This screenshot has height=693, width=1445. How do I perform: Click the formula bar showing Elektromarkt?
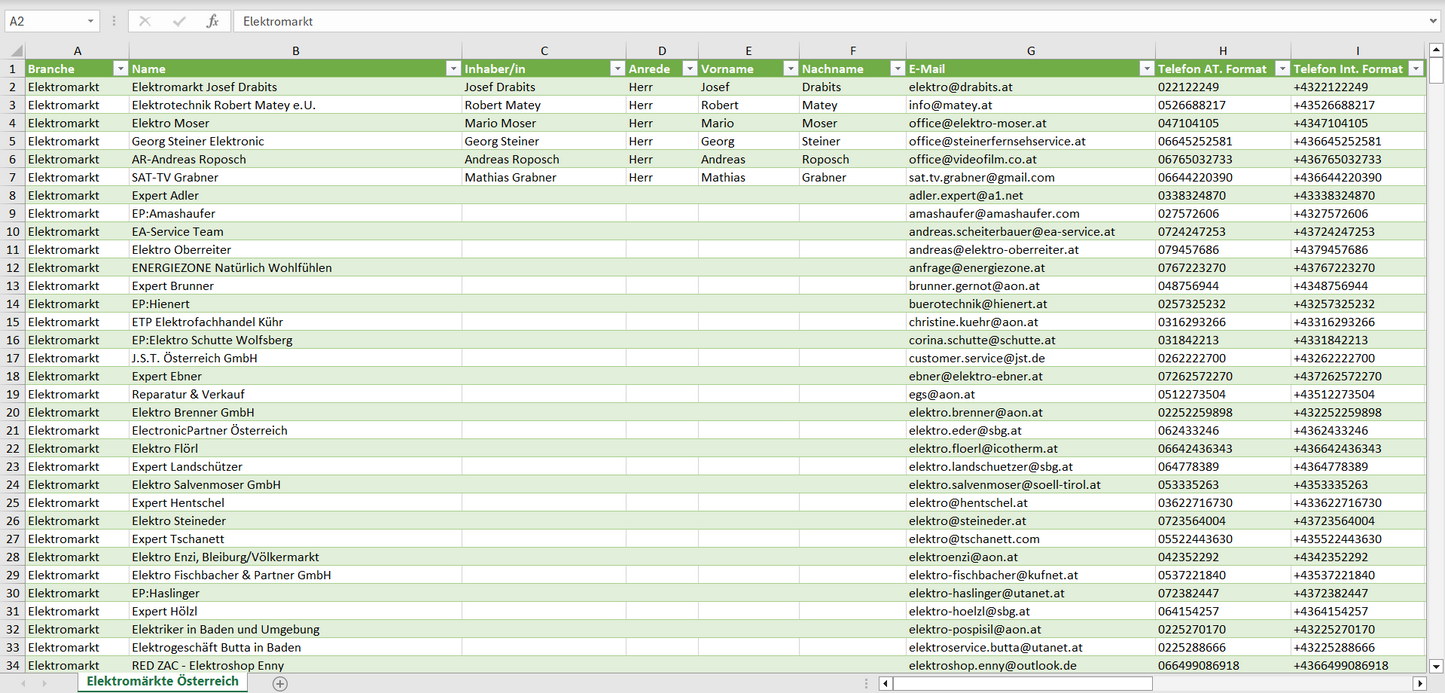coord(800,21)
